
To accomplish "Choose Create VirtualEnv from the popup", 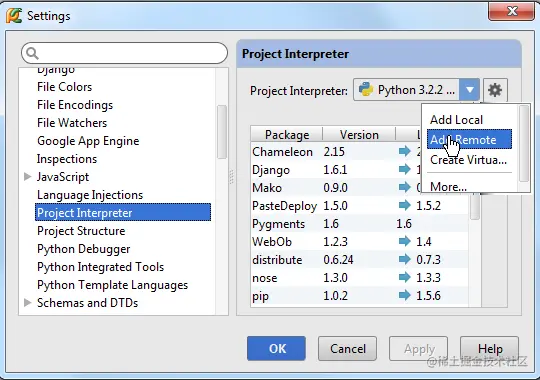I will coord(468,160).
